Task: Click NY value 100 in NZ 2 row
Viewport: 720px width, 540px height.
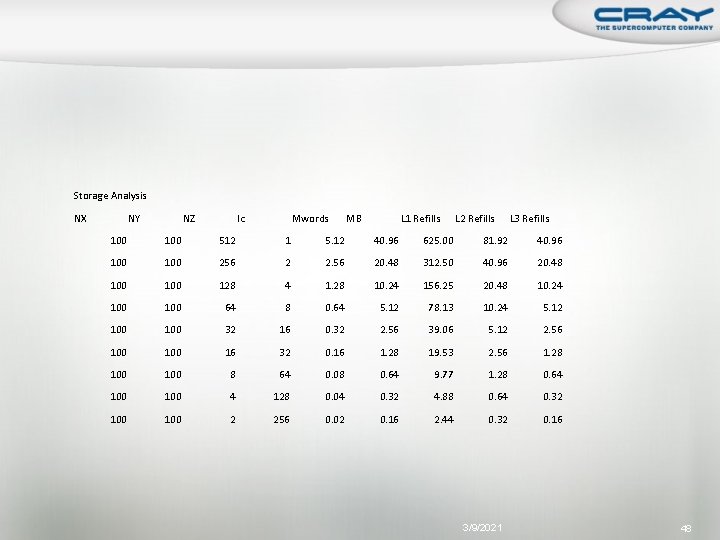Action: [x=173, y=420]
